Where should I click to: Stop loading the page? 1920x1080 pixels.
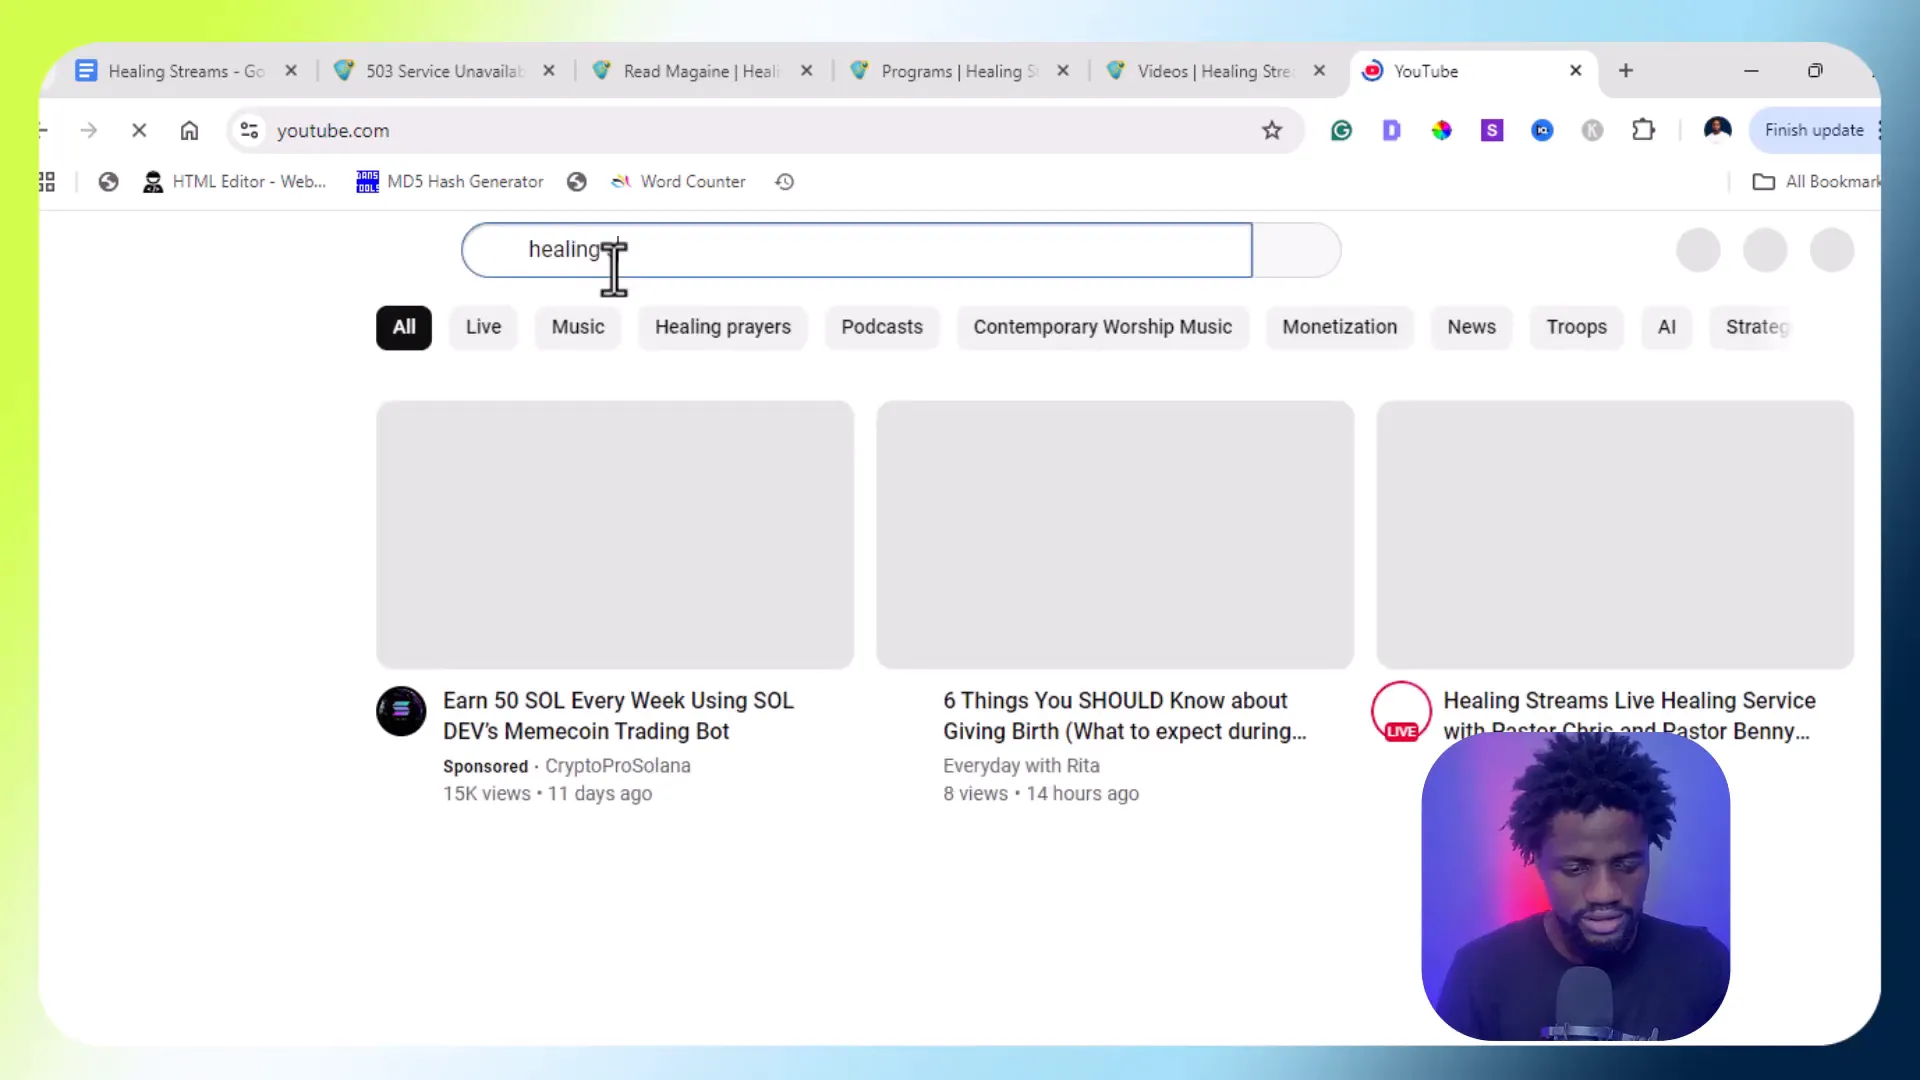[139, 130]
